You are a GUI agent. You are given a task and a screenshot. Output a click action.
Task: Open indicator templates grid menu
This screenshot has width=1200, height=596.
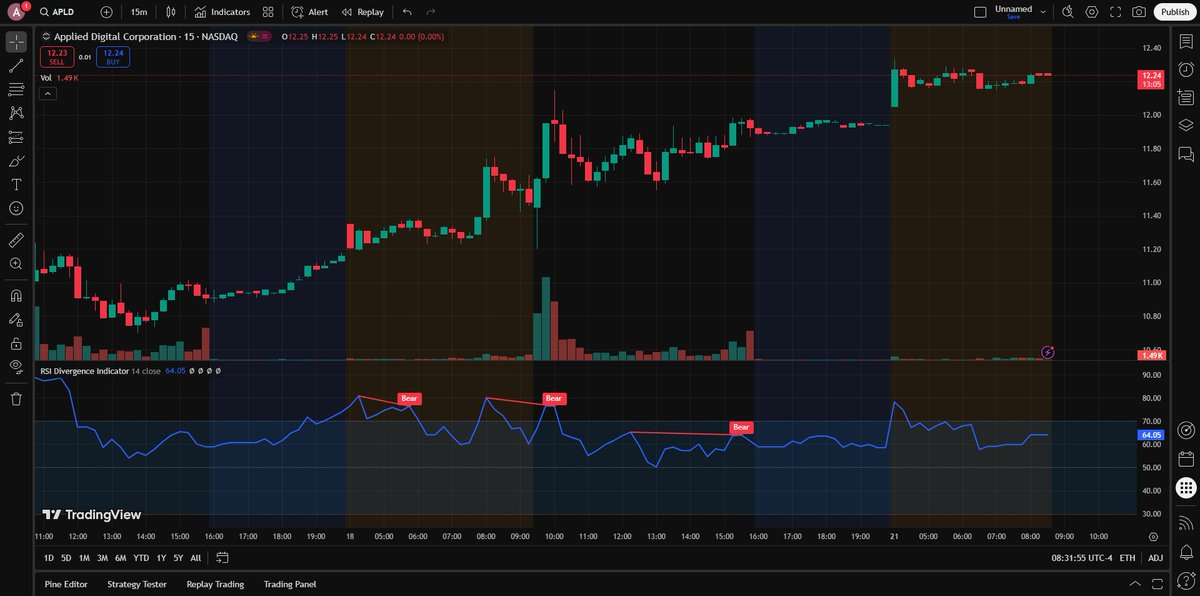point(268,12)
